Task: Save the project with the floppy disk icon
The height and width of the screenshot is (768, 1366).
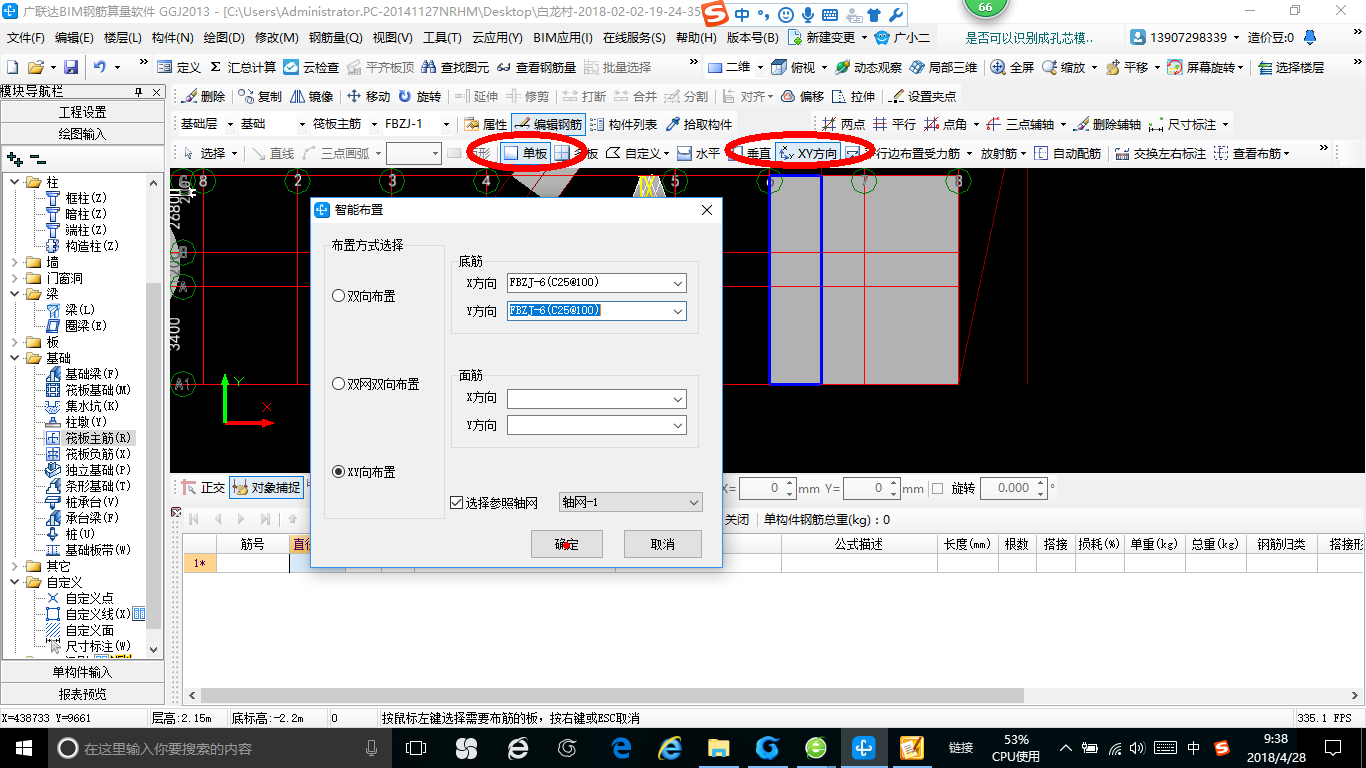Action: (71, 67)
